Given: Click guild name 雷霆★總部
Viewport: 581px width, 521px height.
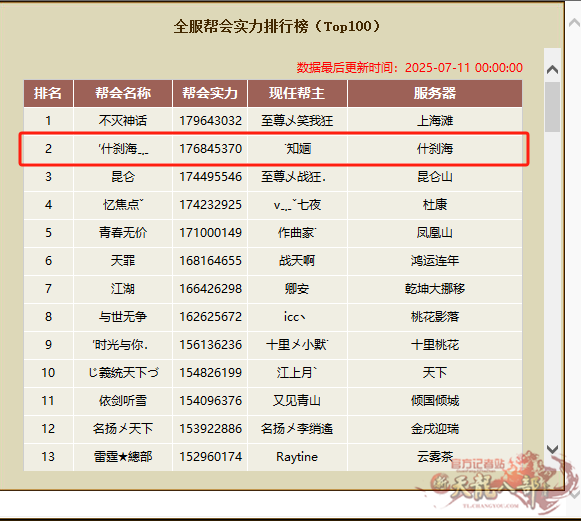Looking at the screenshot, I should pos(123,457).
